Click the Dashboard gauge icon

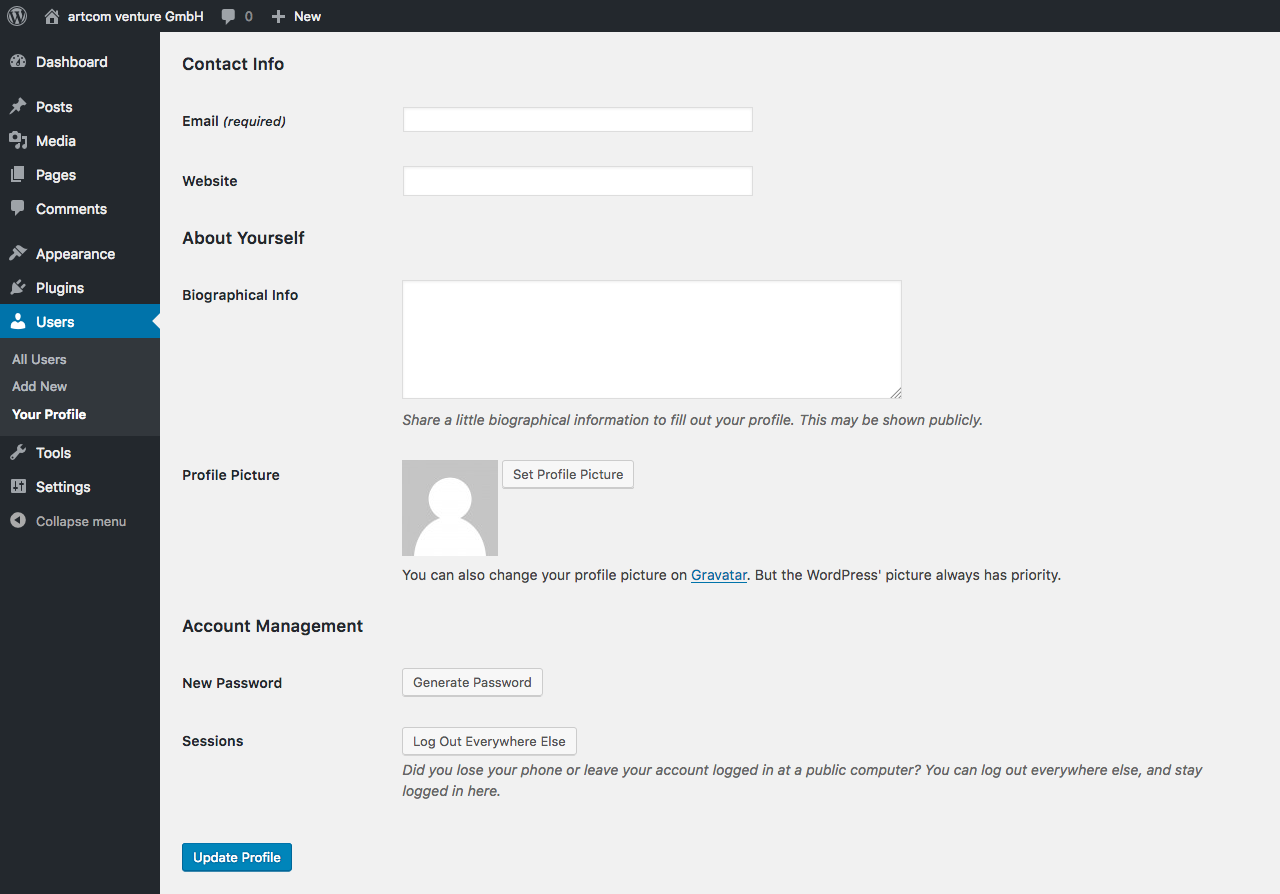coord(18,62)
